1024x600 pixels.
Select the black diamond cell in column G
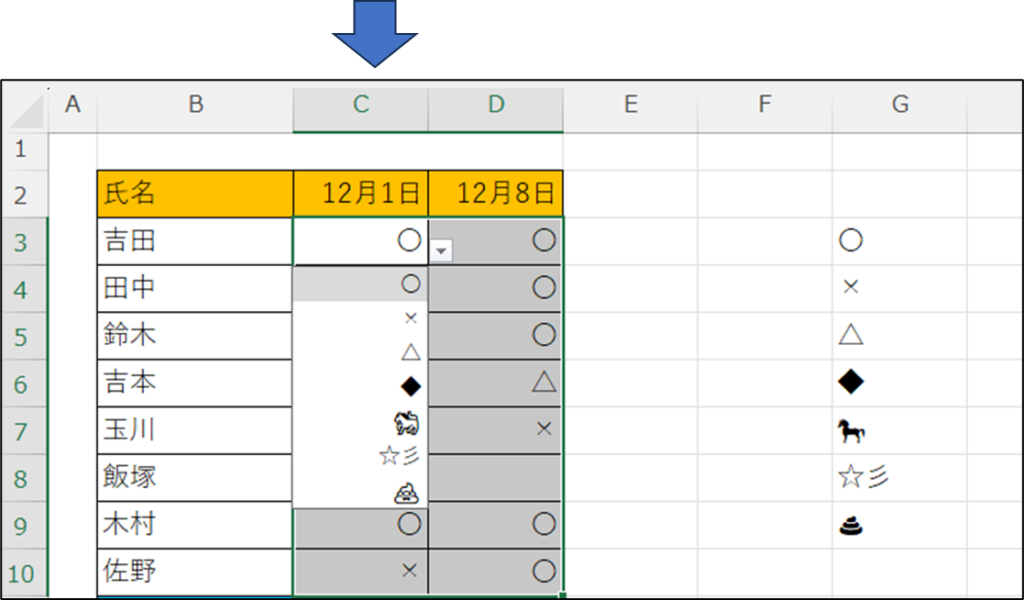click(899, 383)
